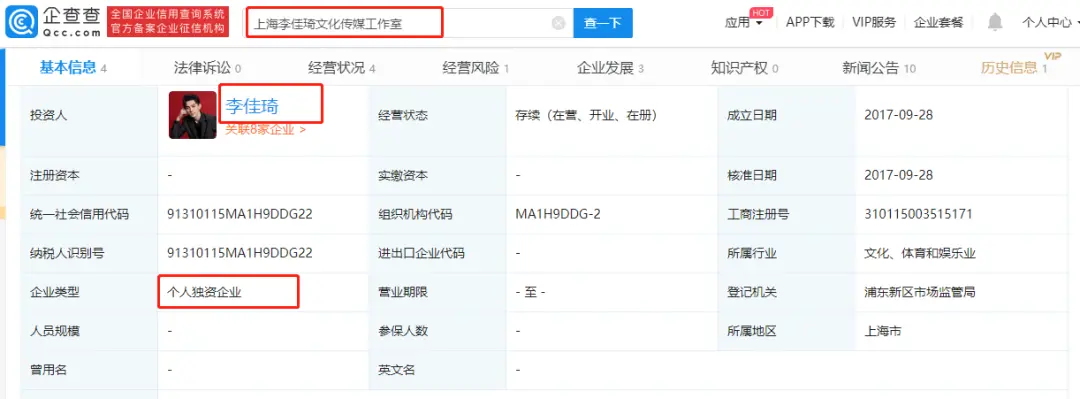
Task: Switch to the 法律诉讼 tab
Action: click(207, 68)
